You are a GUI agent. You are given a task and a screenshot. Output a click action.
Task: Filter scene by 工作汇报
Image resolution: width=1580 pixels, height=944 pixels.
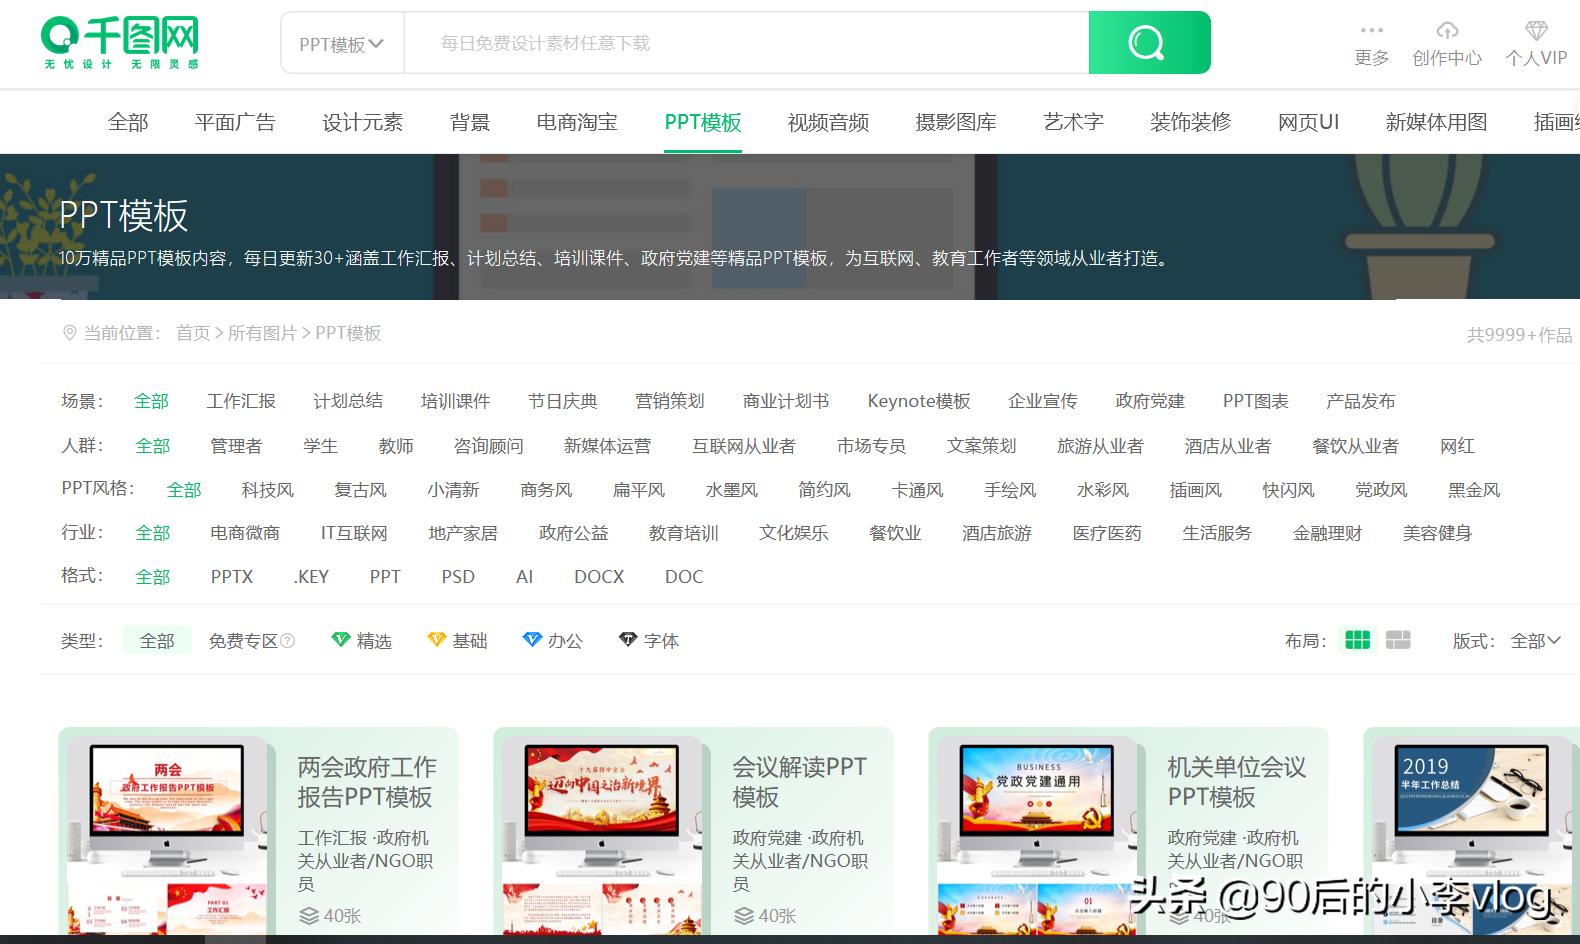tap(241, 401)
